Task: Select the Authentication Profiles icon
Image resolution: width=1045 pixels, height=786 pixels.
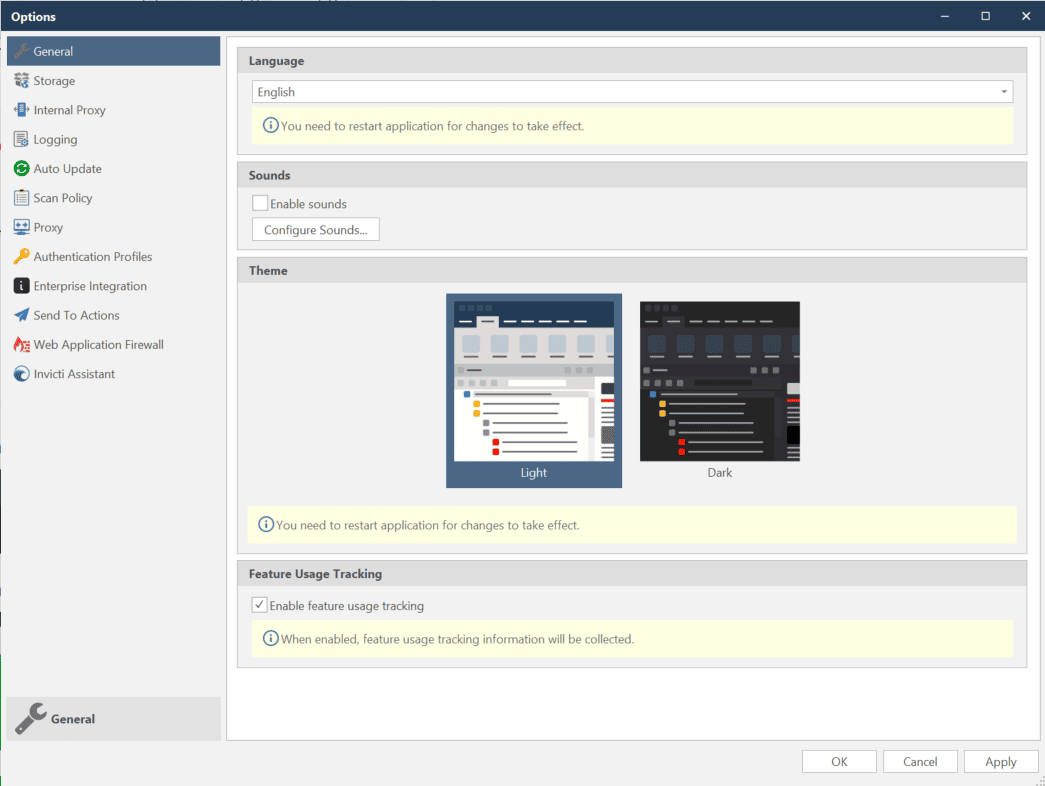Action: click(x=20, y=256)
